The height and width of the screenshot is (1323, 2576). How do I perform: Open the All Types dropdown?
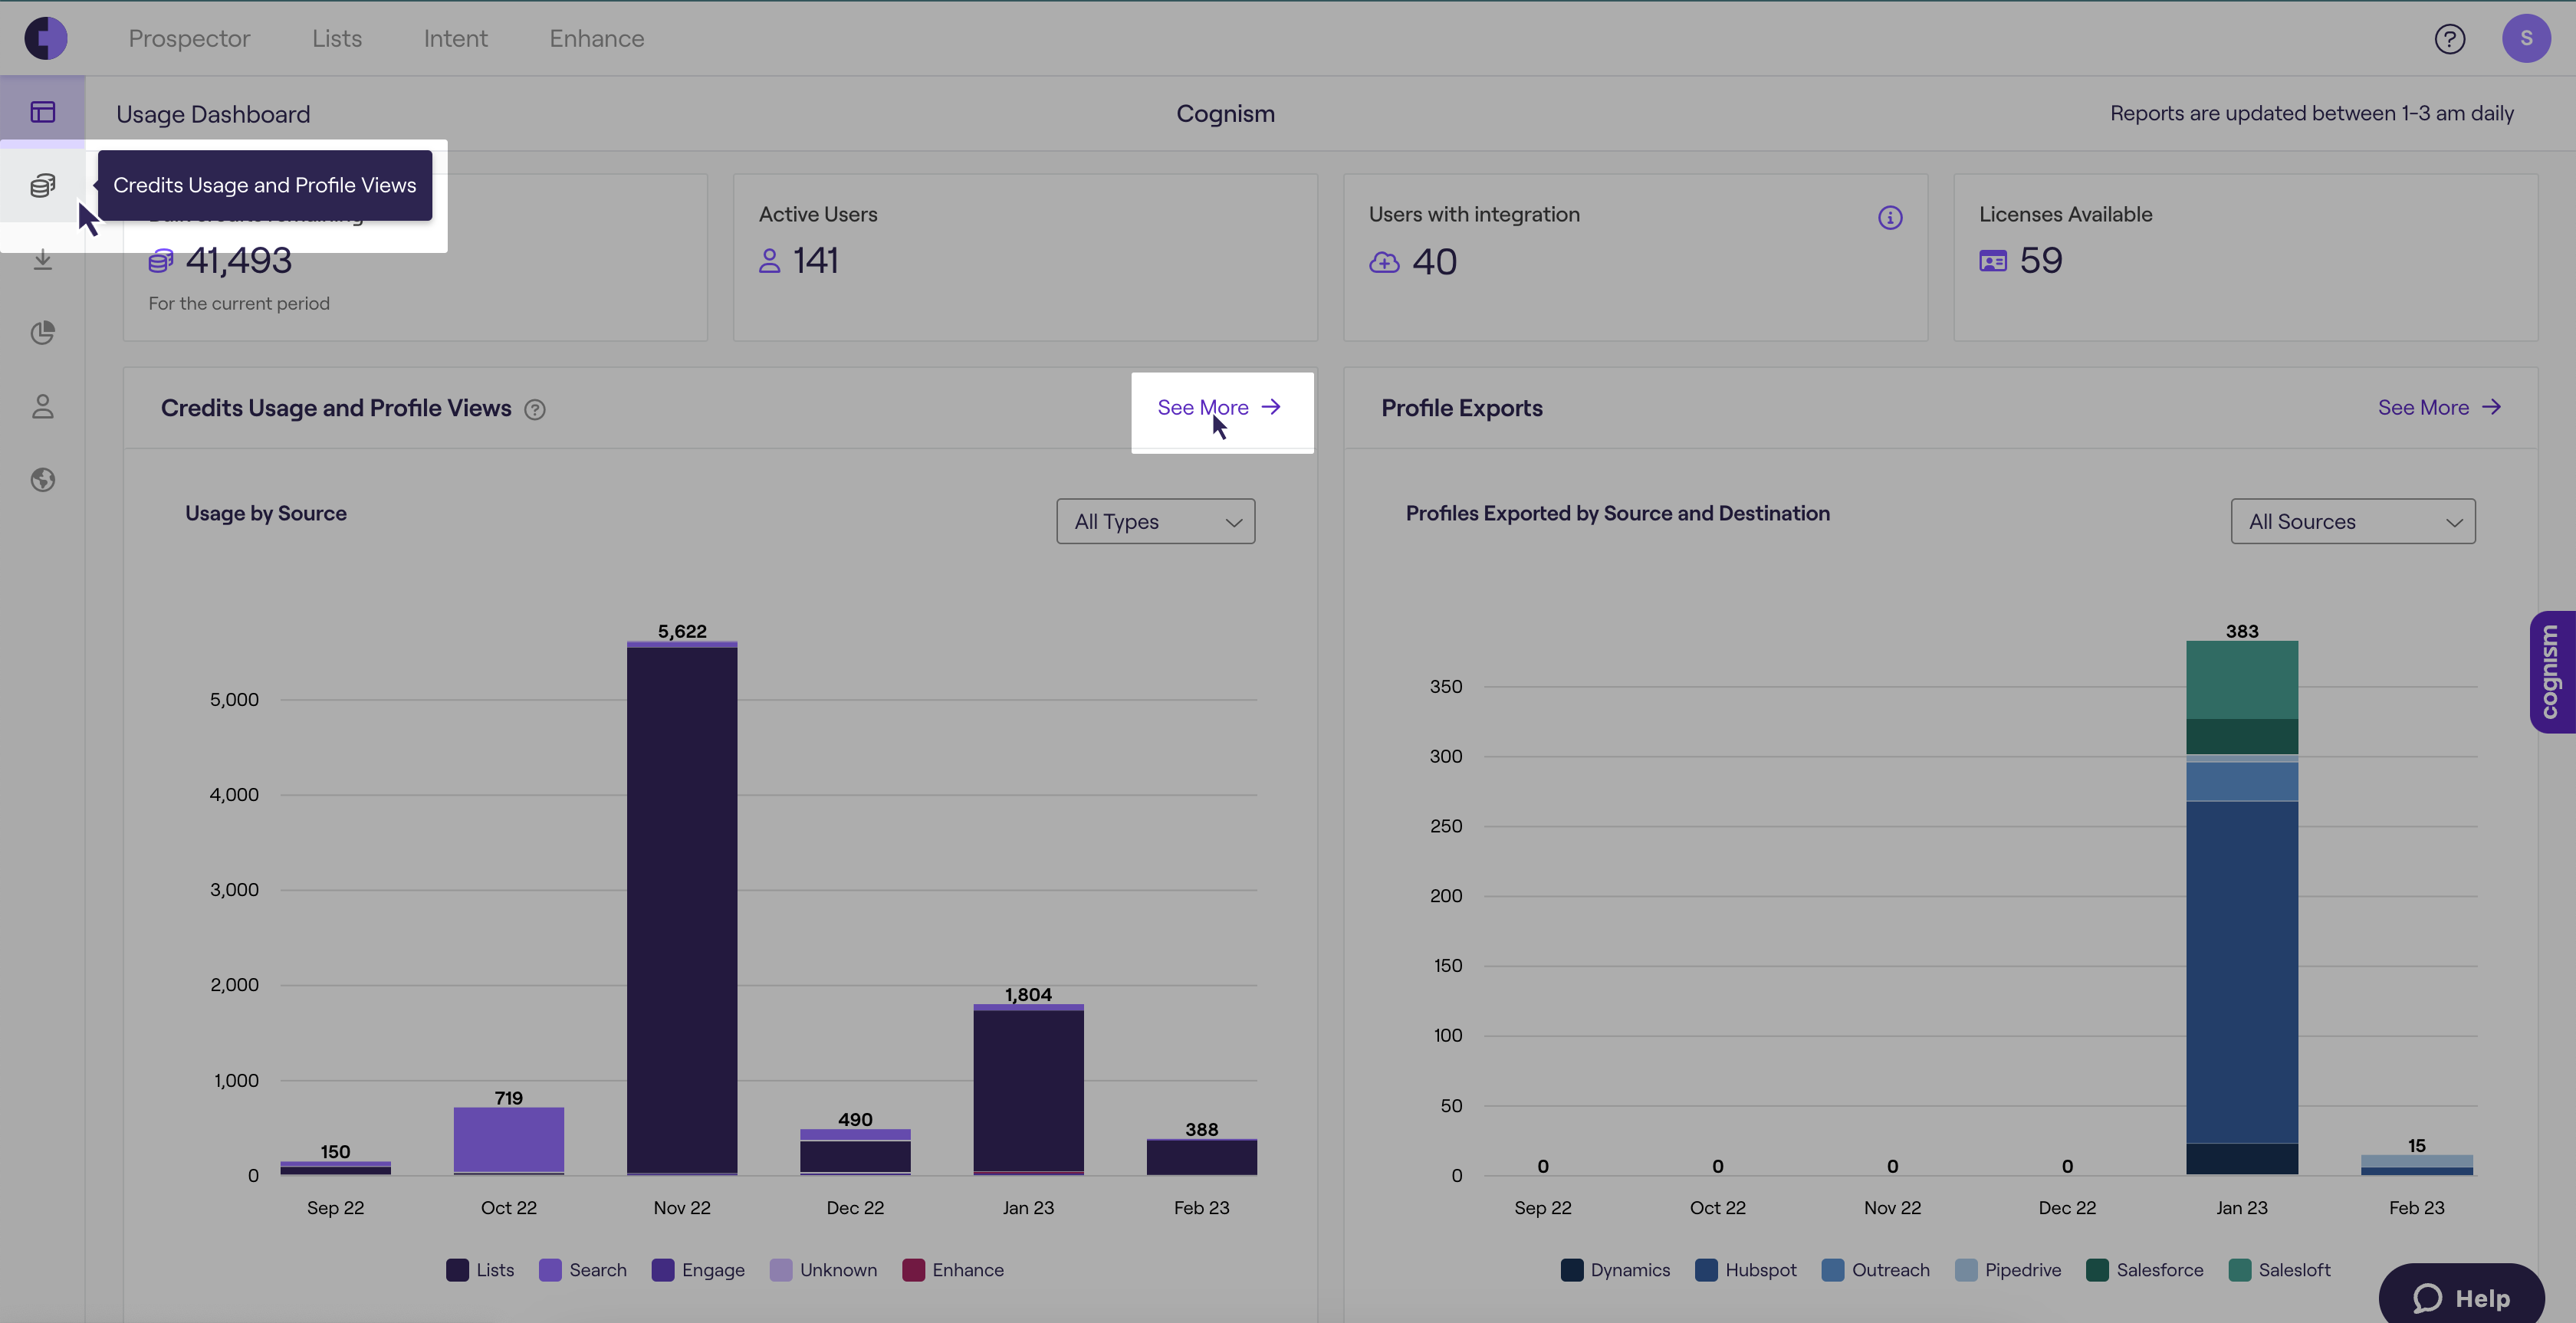1155,521
